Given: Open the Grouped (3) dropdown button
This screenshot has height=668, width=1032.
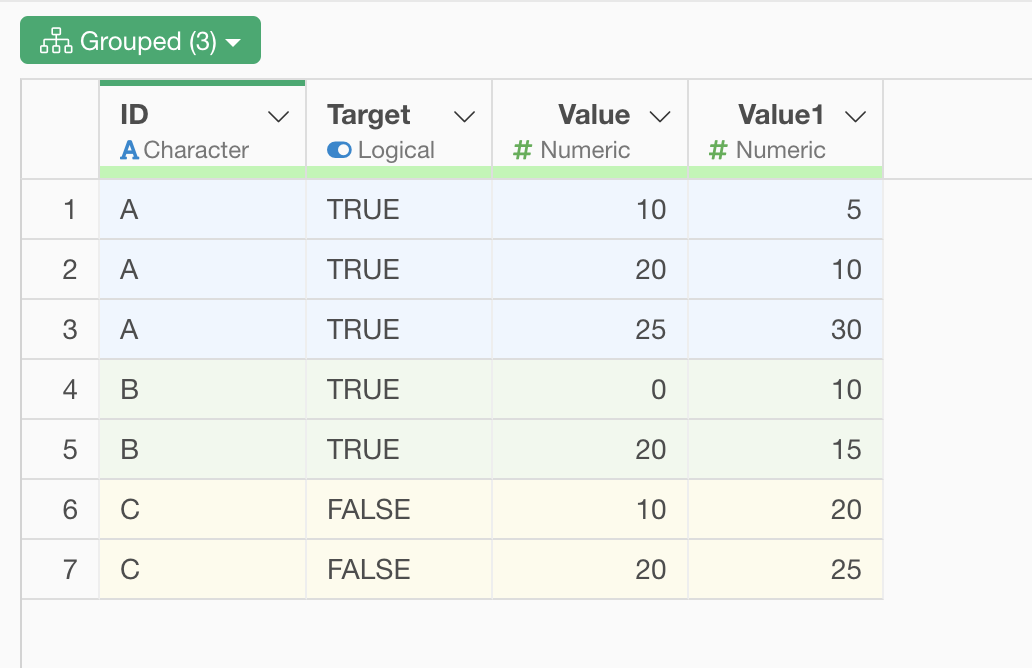Looking at the screenshot, I should coord(140,42).
